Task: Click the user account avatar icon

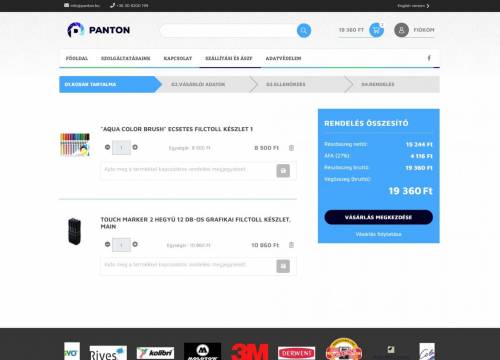Action: [401, 30]
